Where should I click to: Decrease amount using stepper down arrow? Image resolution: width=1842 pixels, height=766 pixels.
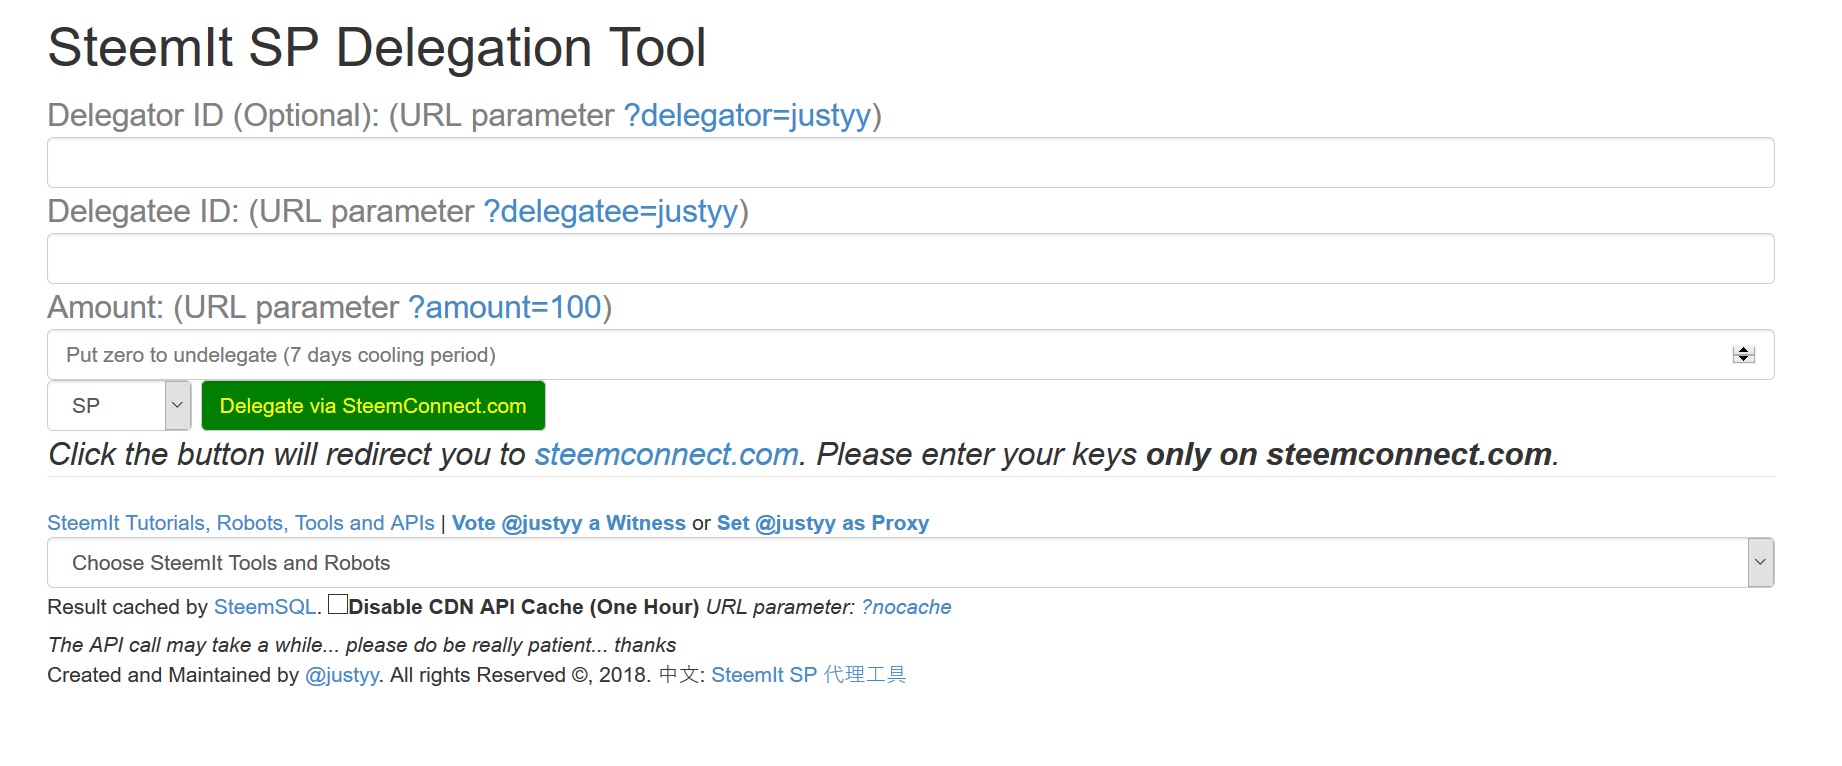[x=1744, y=360]
